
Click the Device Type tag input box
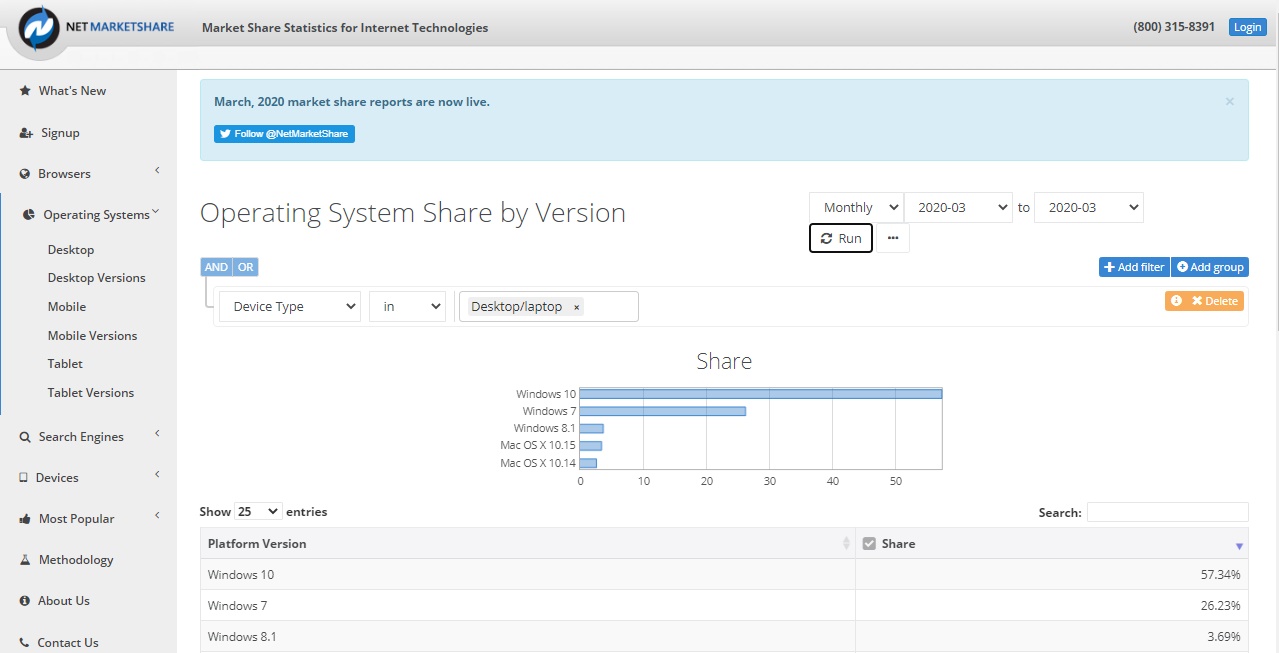(548, 307)
